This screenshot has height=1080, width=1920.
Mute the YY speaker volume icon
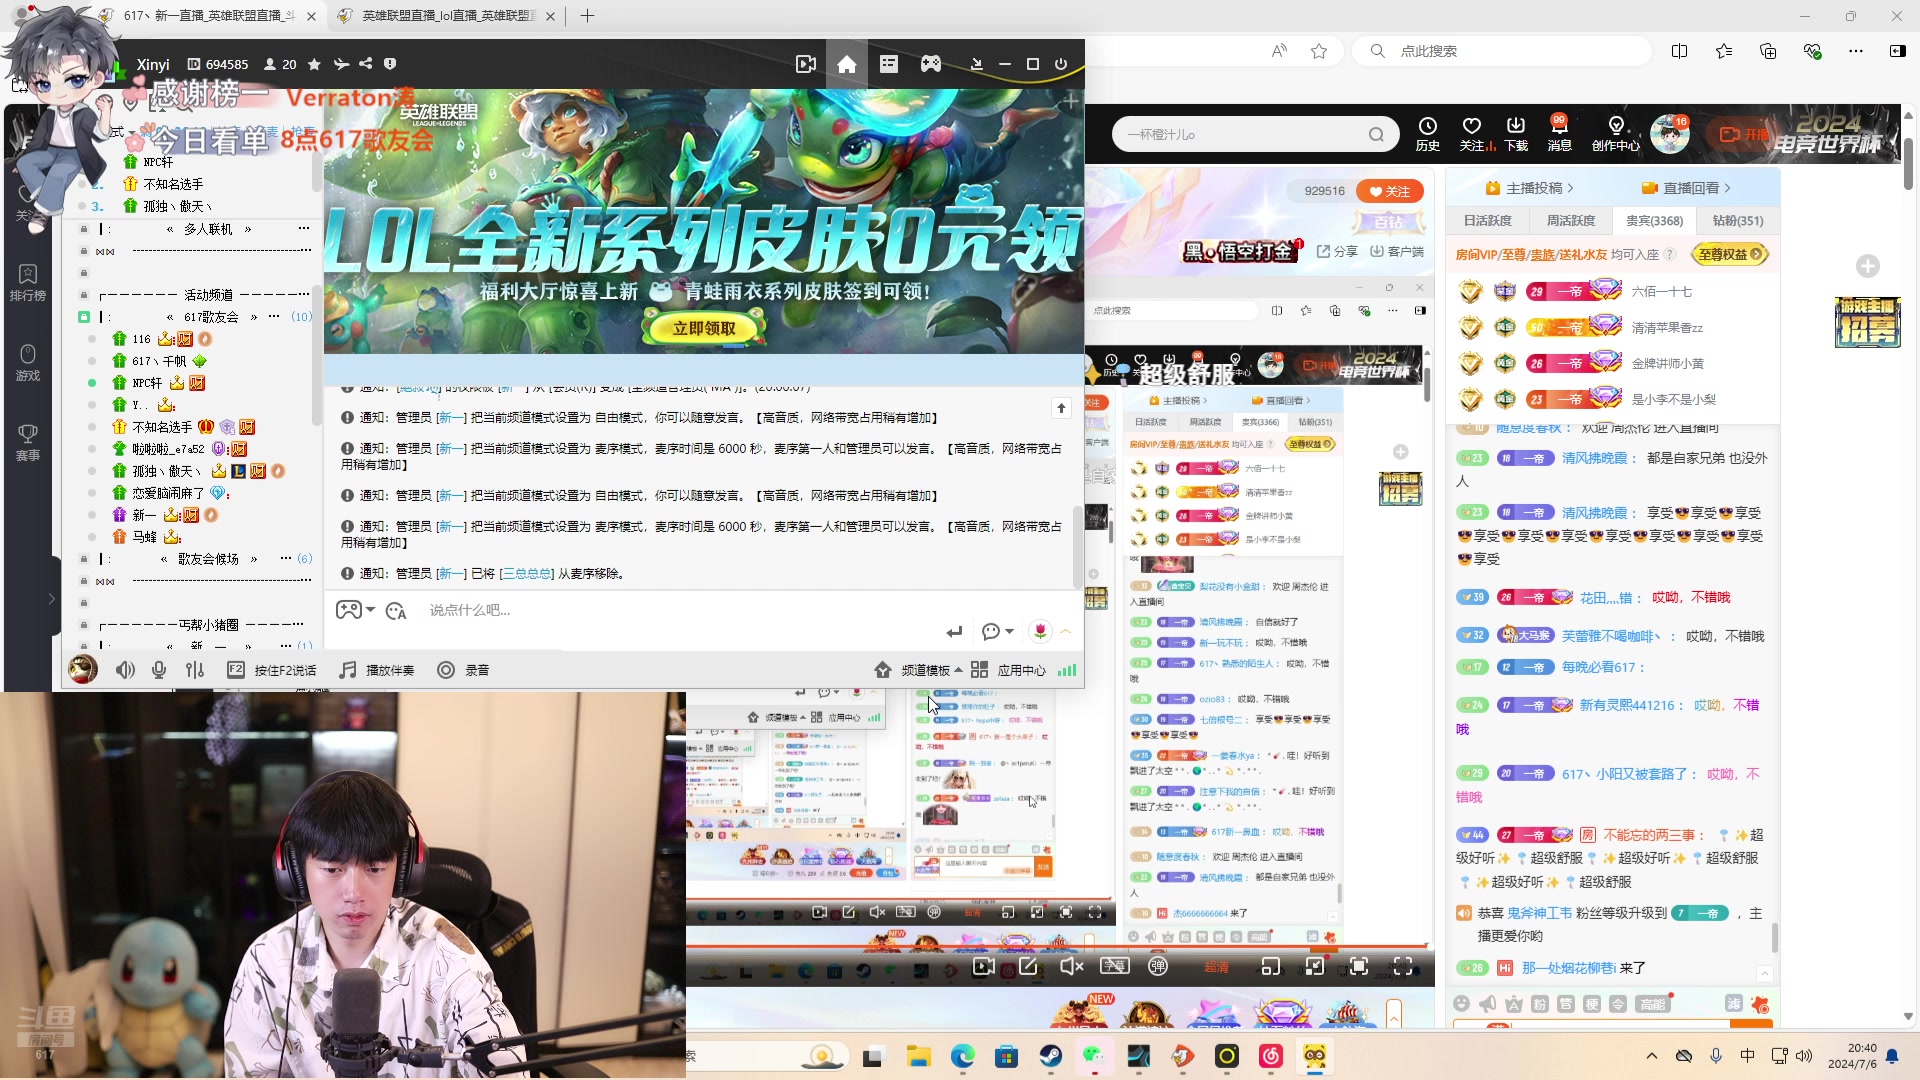tap(125, 670)
